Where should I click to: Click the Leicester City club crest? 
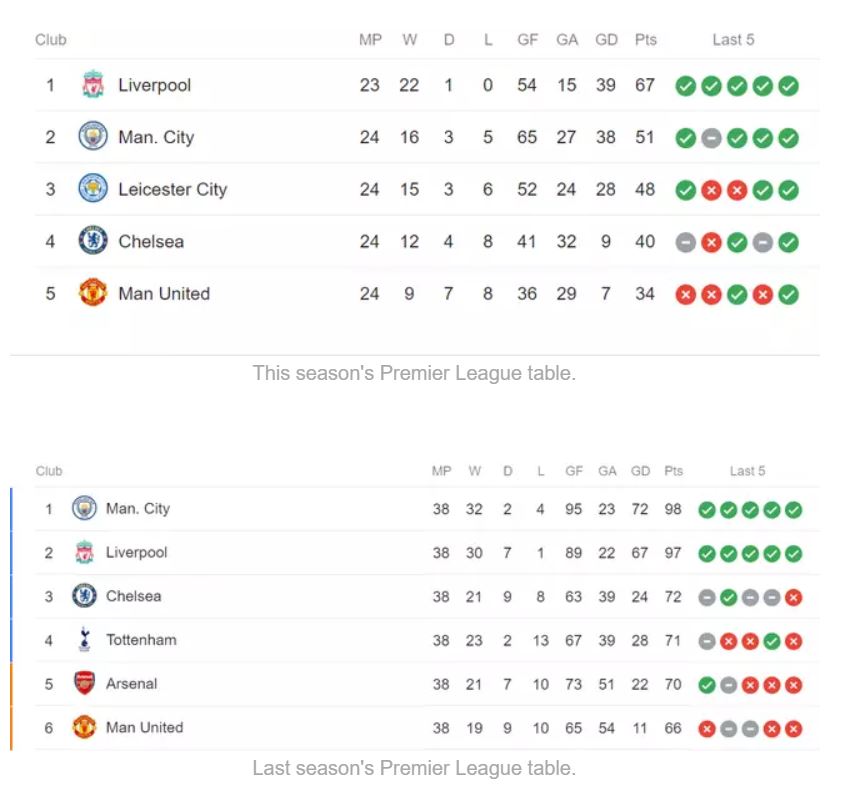tap(93, 189)
